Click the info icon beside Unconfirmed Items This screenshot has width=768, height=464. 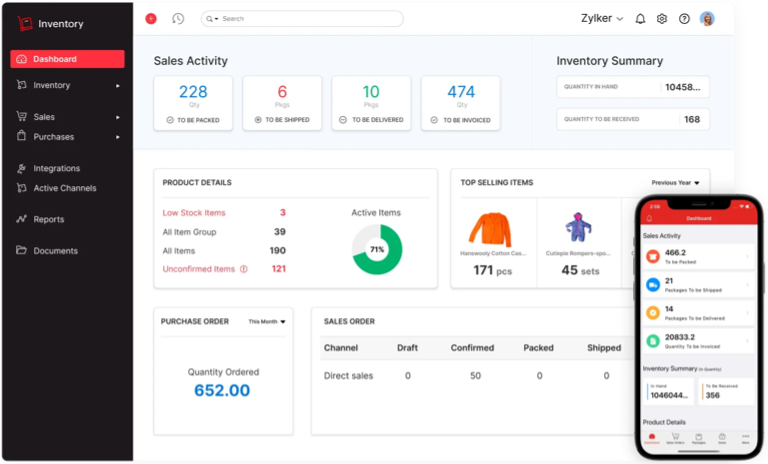tap(243, 269)
